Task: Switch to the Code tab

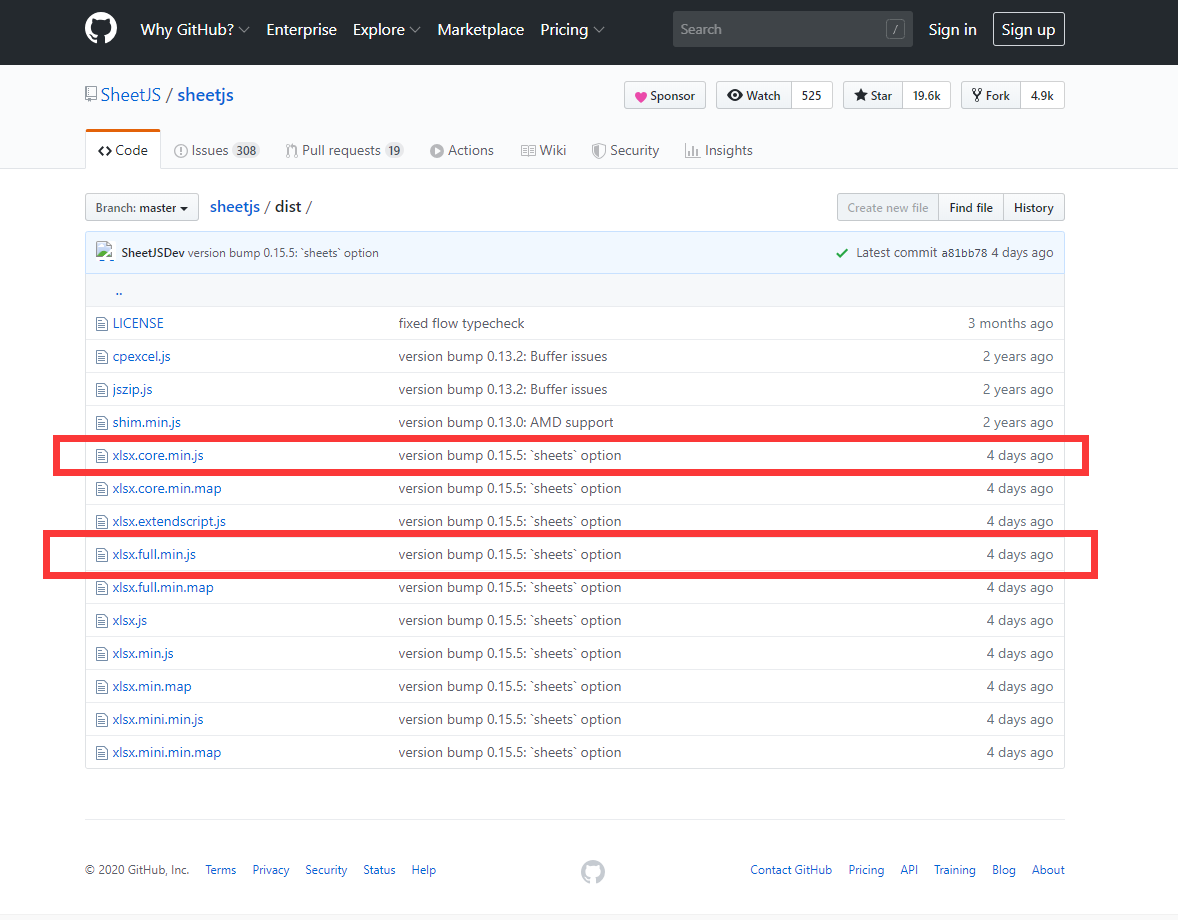Action: 122,150
